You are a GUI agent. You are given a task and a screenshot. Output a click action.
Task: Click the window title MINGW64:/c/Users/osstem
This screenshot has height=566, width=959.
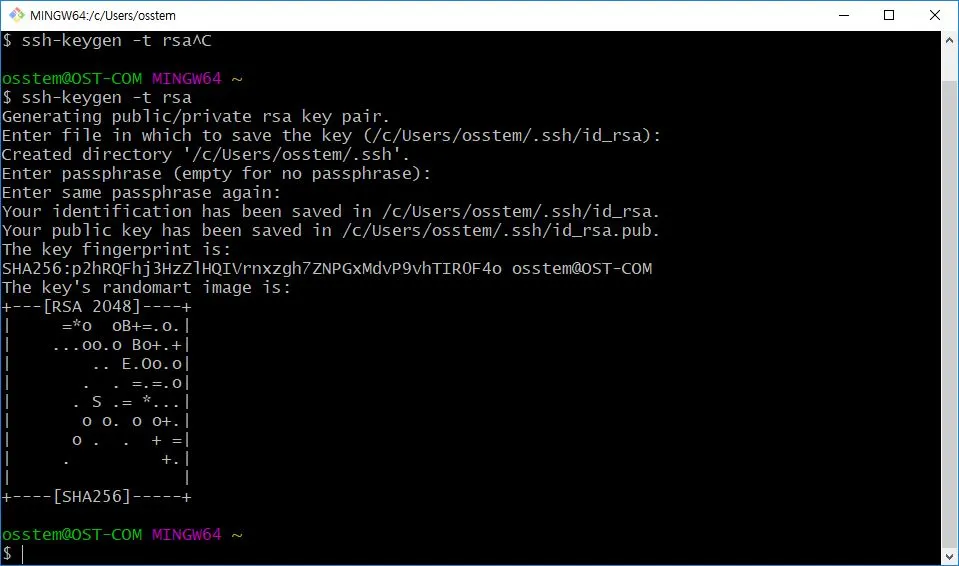click(x=103, y=15)
